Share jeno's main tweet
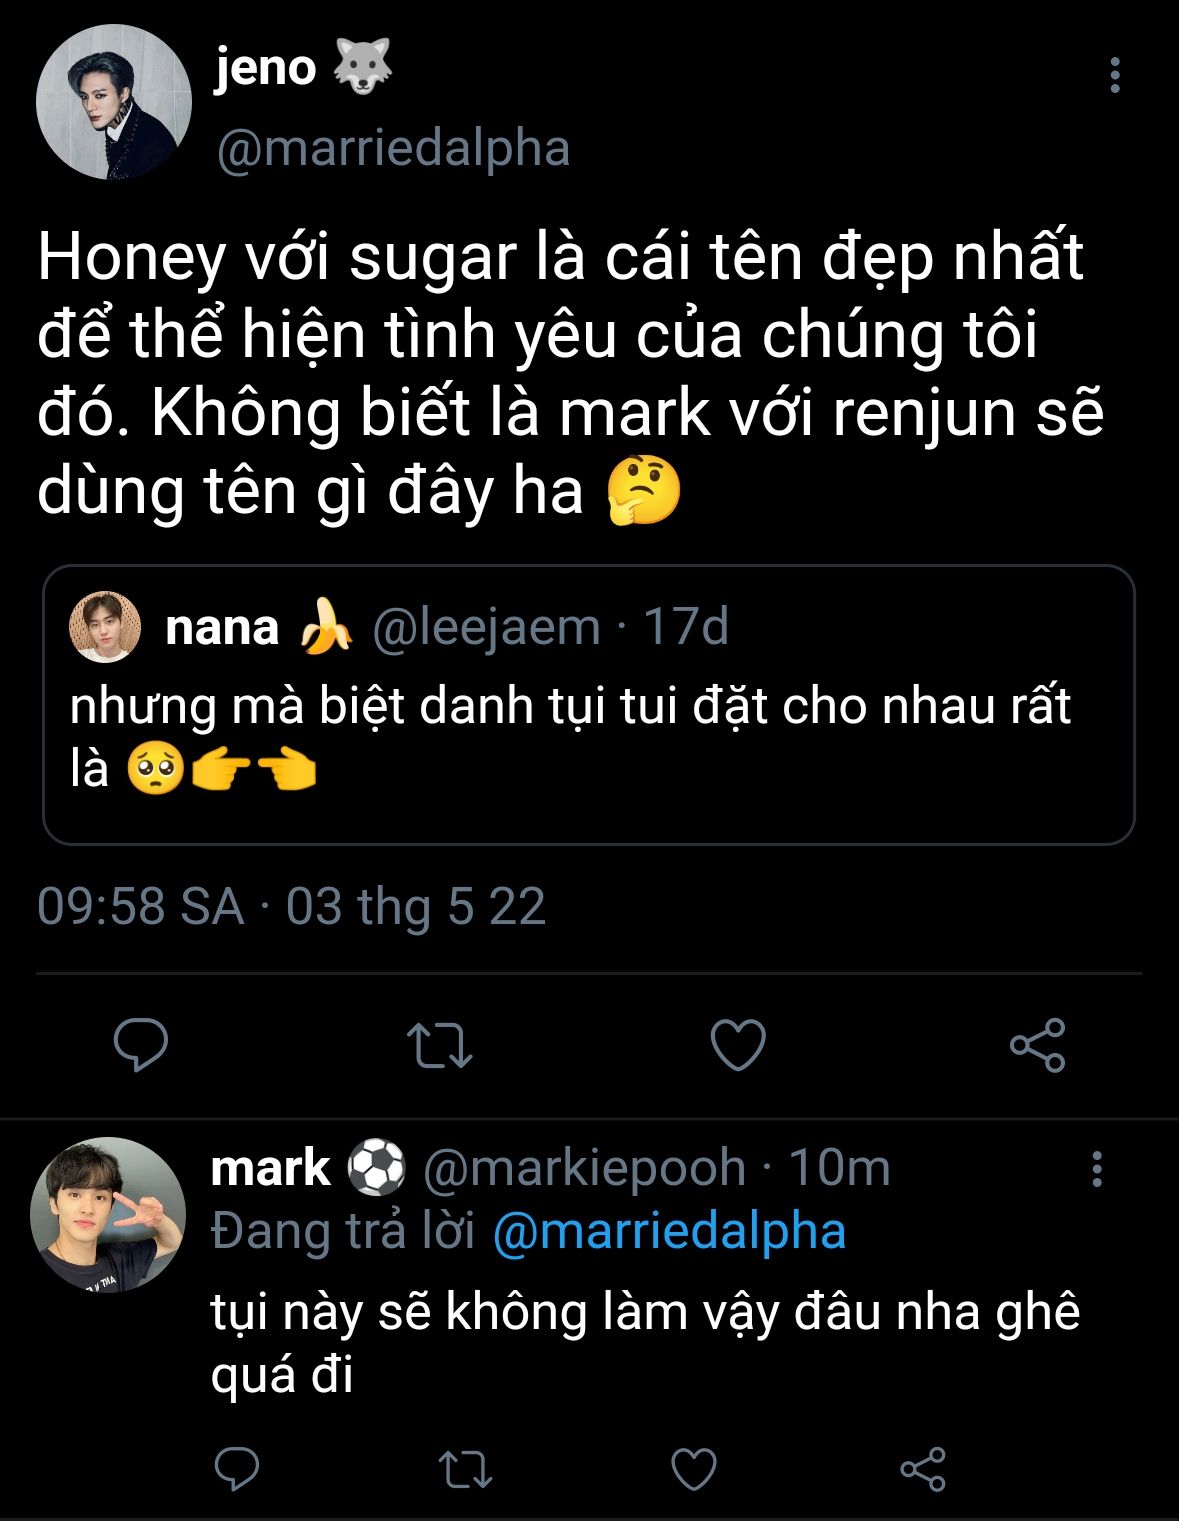The width and height of the screenshot is (1179, 1521). pos(1038,1045)
